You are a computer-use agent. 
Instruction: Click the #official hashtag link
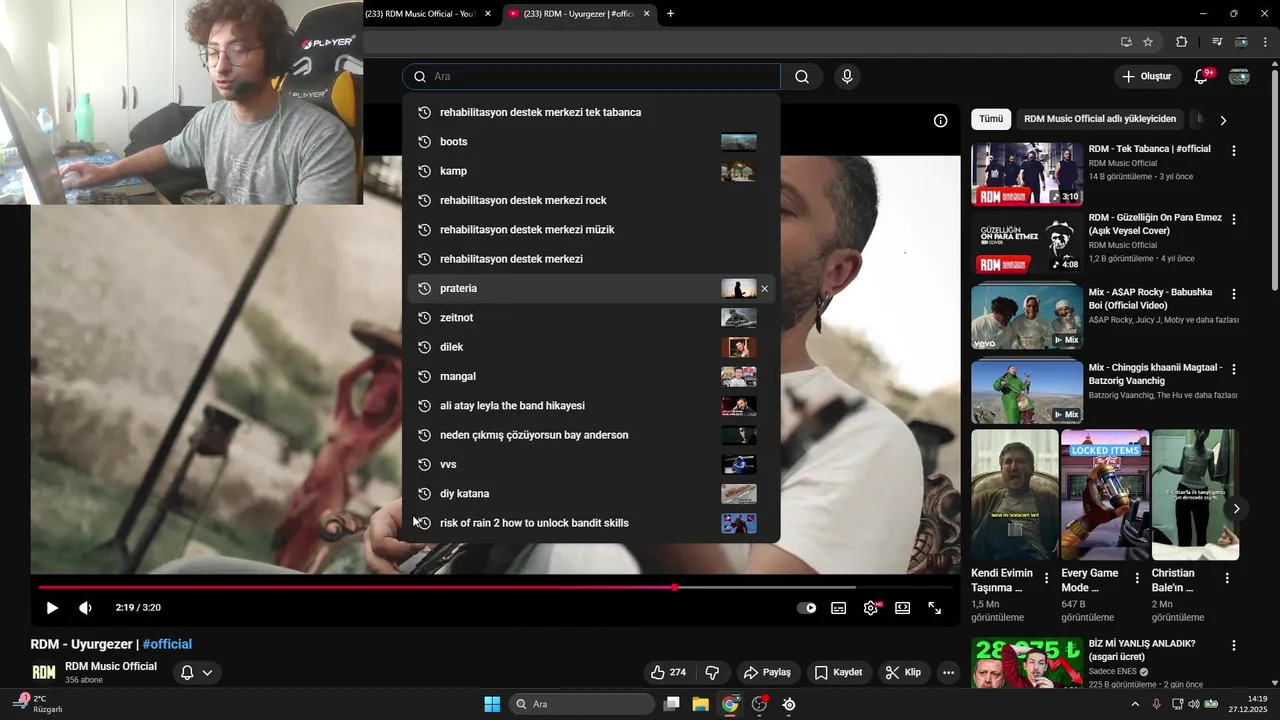[167, 645]
